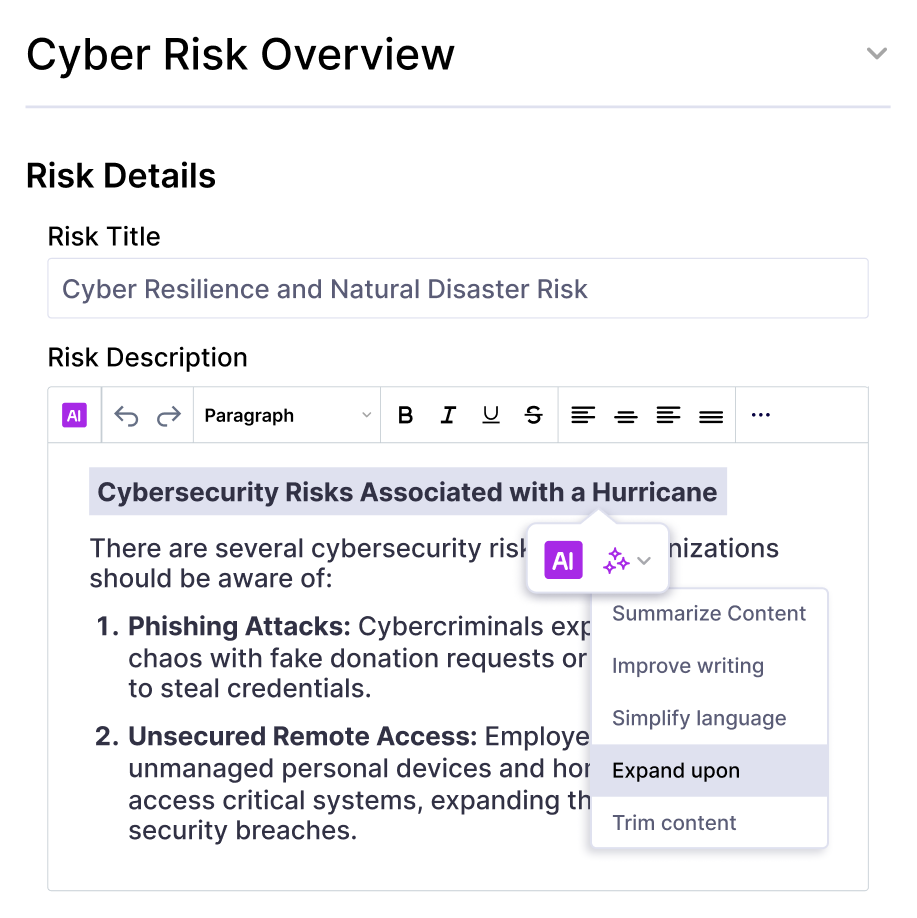Toggle underline formatting

coord(490,416)
